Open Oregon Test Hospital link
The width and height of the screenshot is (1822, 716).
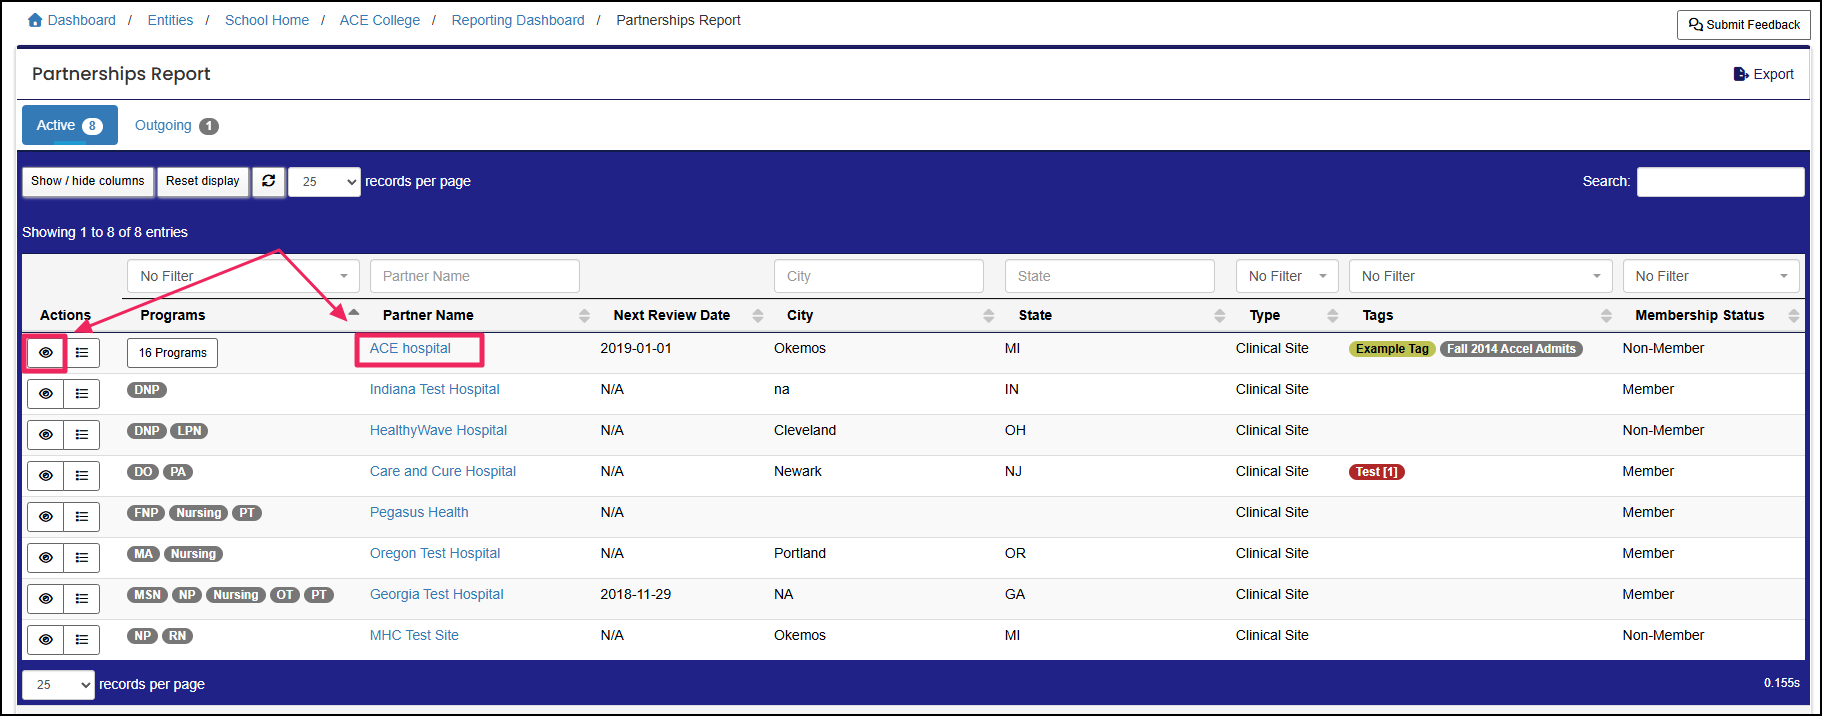pyautogui.click(x=435, y=553)
